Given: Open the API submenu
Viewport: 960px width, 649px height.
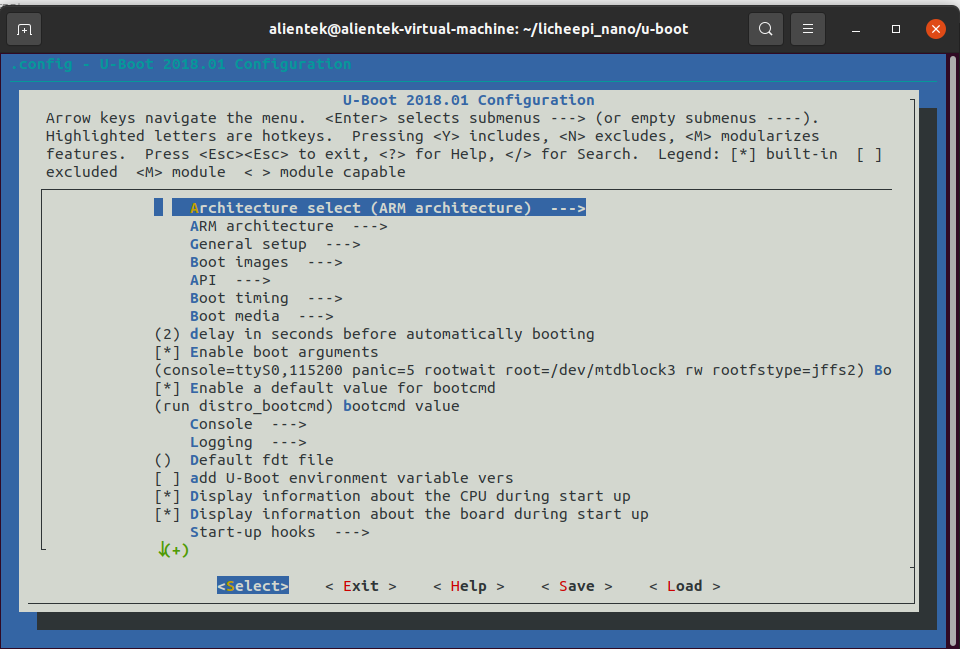Looking at the screenshot, I should [x=230, y=280].
